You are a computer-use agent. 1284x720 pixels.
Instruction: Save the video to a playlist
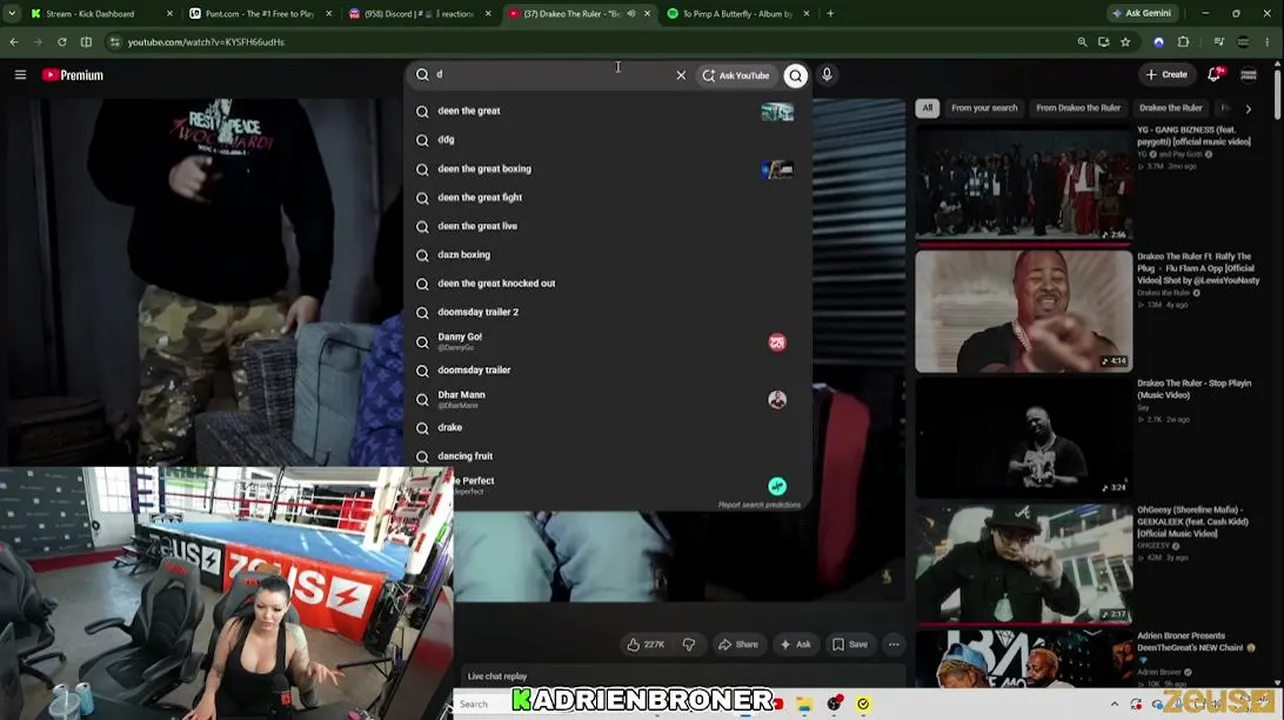[x=850, y=645]
